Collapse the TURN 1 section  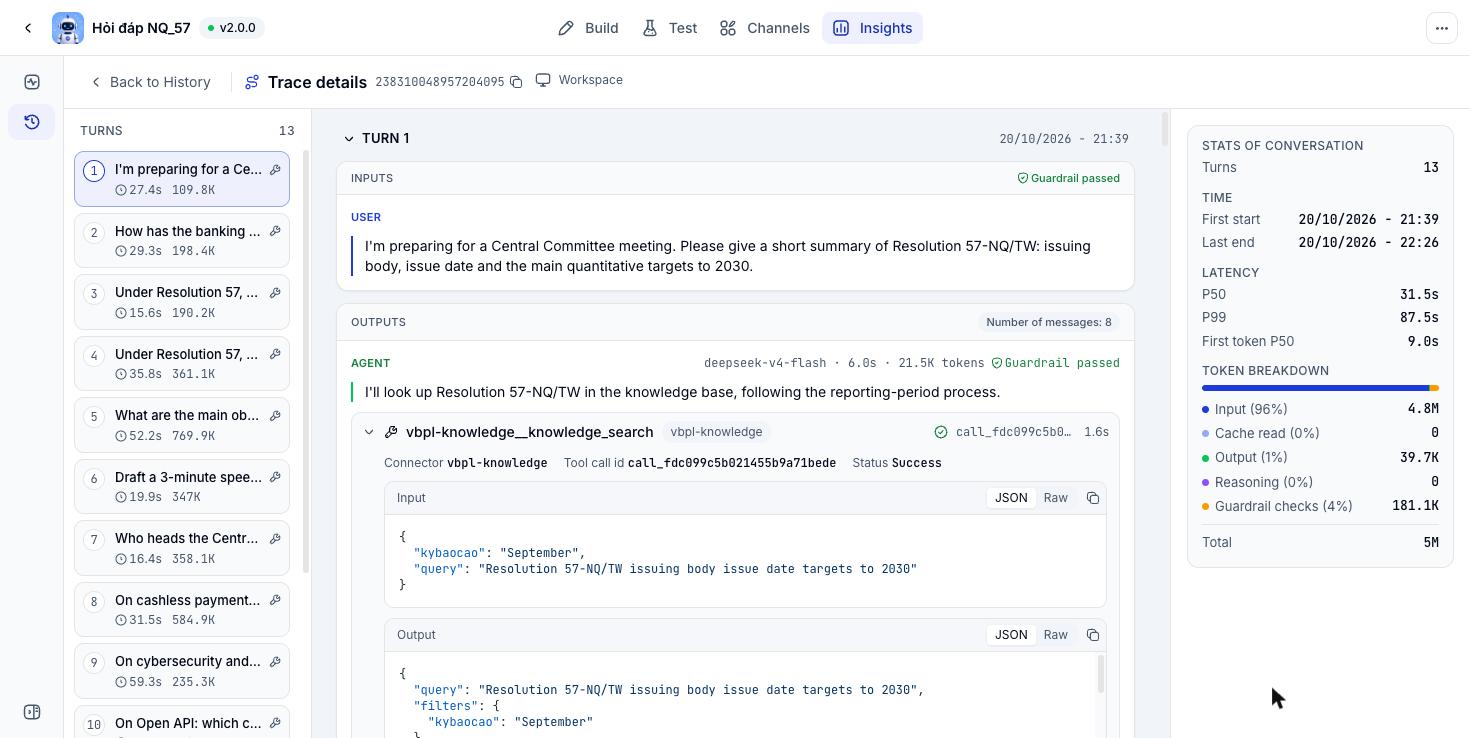[x=349, y=139]
